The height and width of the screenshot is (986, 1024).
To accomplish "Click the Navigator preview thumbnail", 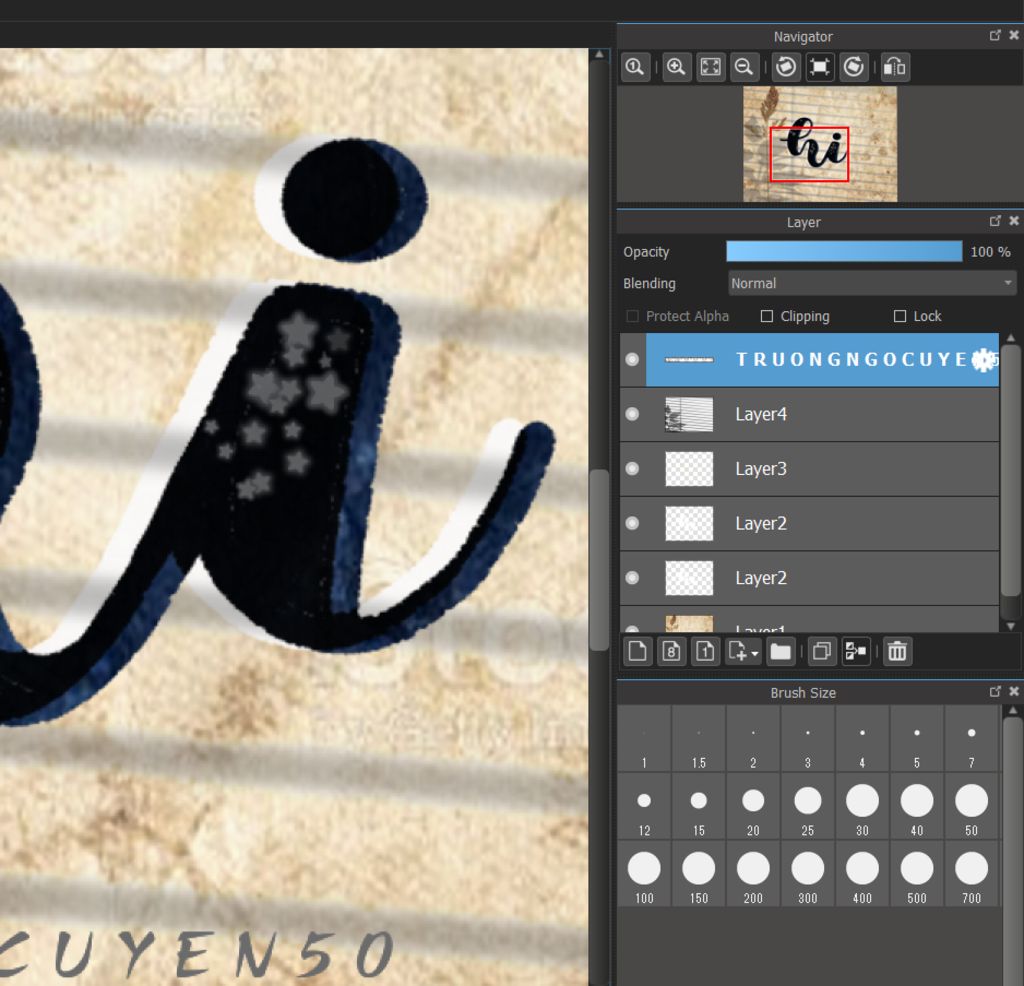I will coord(820,144).
